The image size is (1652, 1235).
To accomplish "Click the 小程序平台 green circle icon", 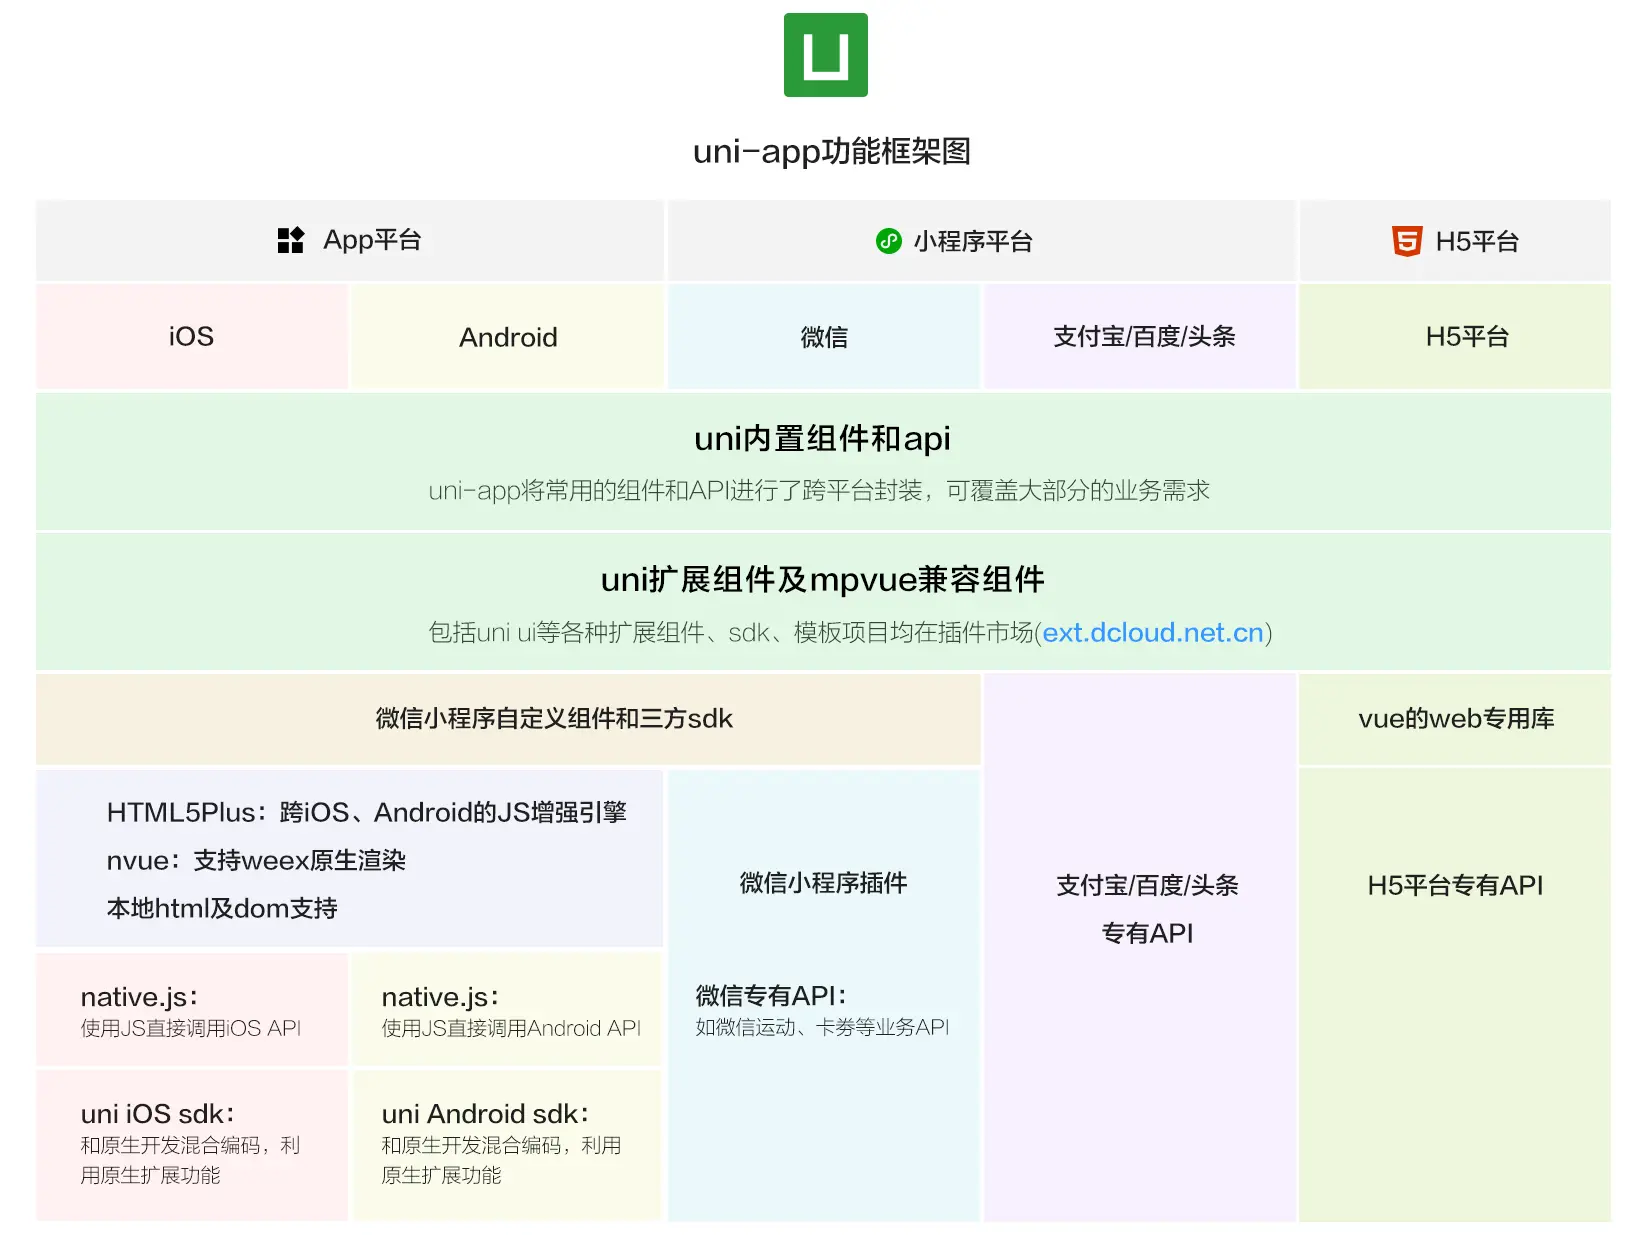I will coord(888,240).
